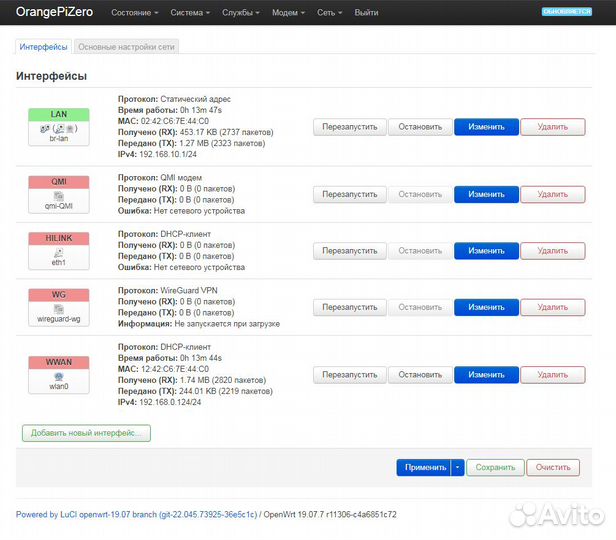Restart the WG WireGuard interface
This screenshot has height=540, width=616.
(350, 308)
